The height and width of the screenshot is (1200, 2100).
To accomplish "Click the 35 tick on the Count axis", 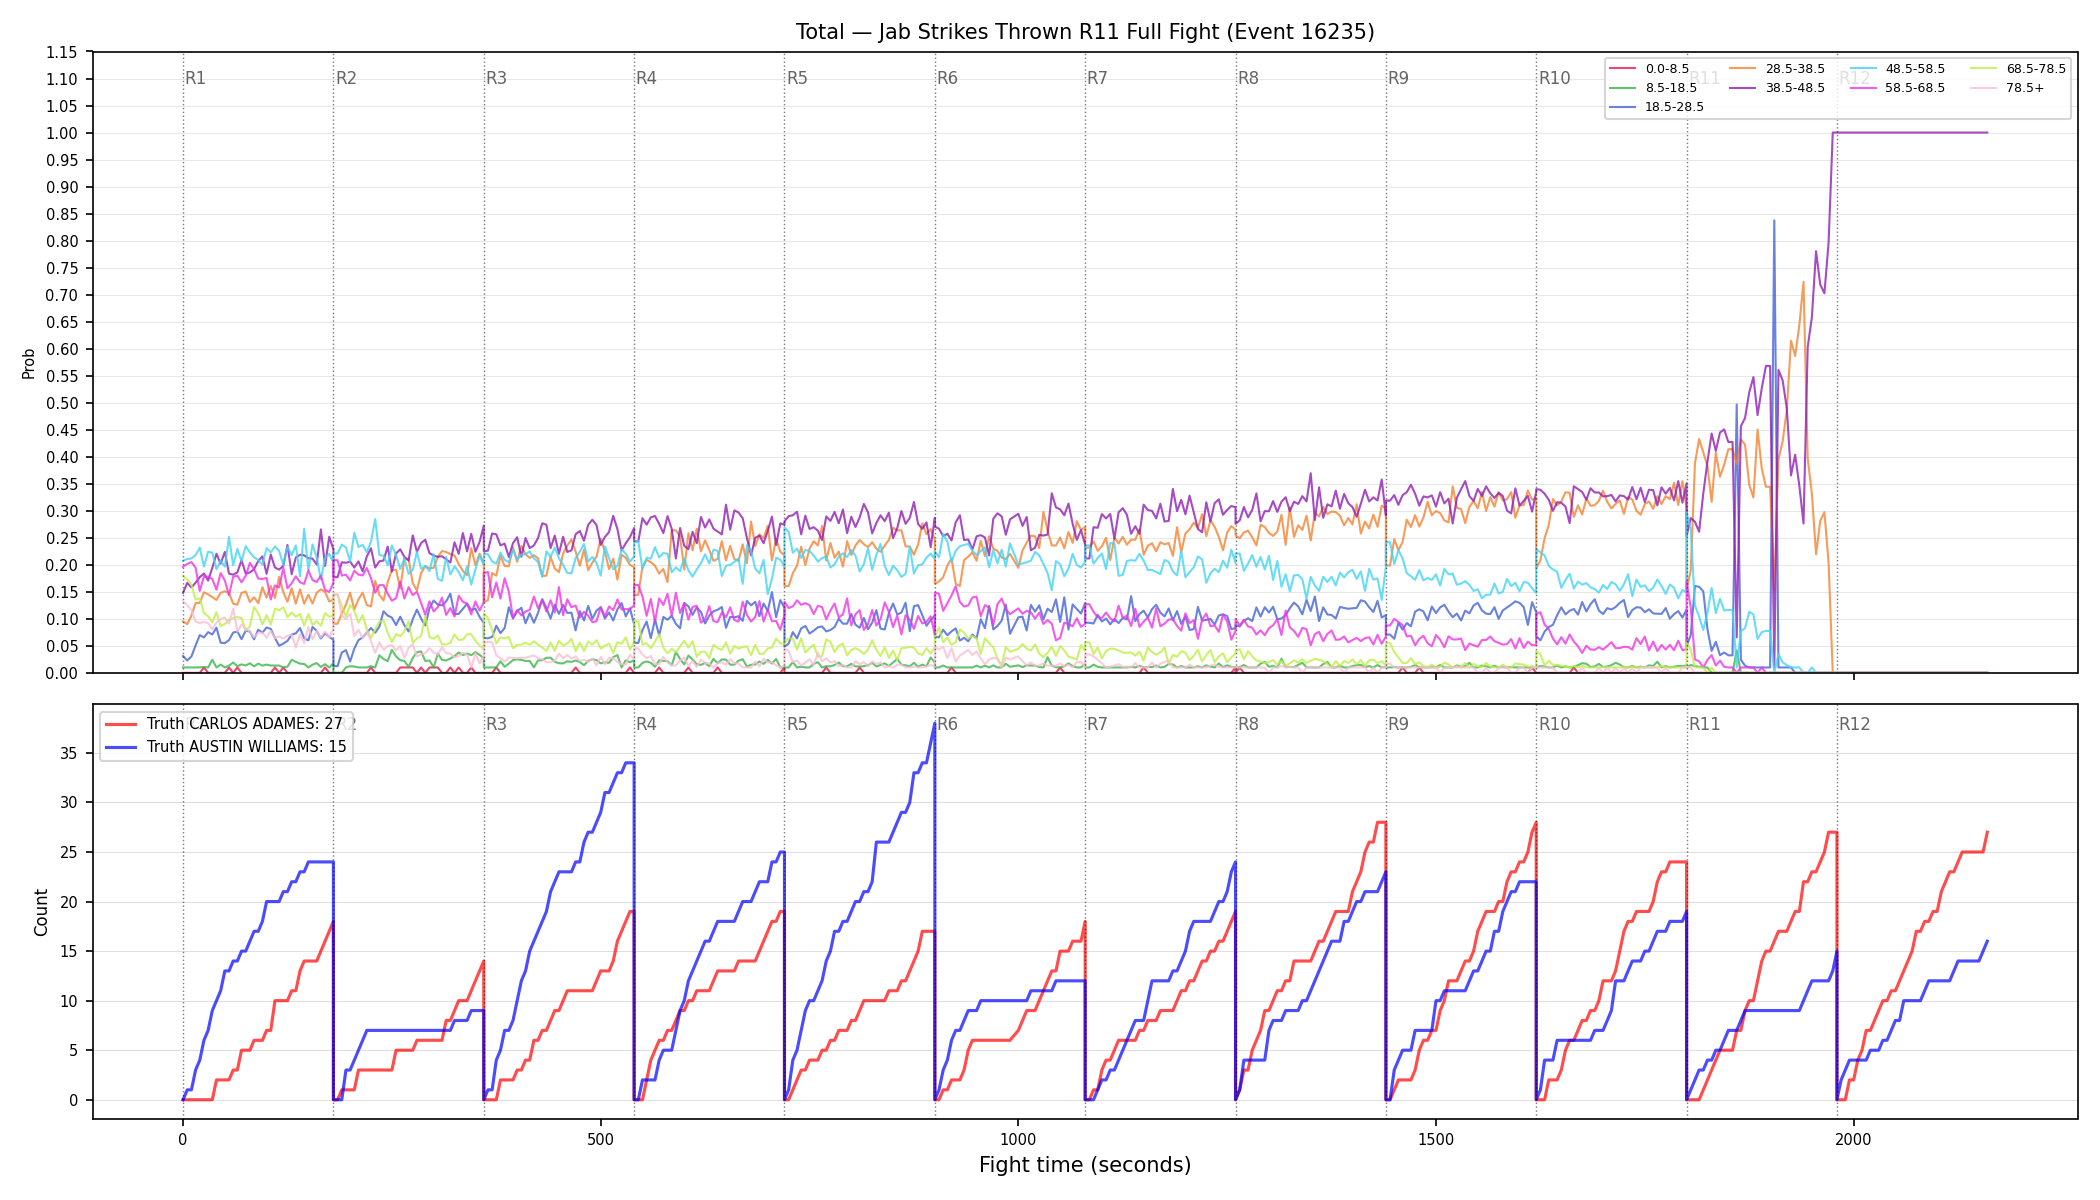I will coord(70,753).
